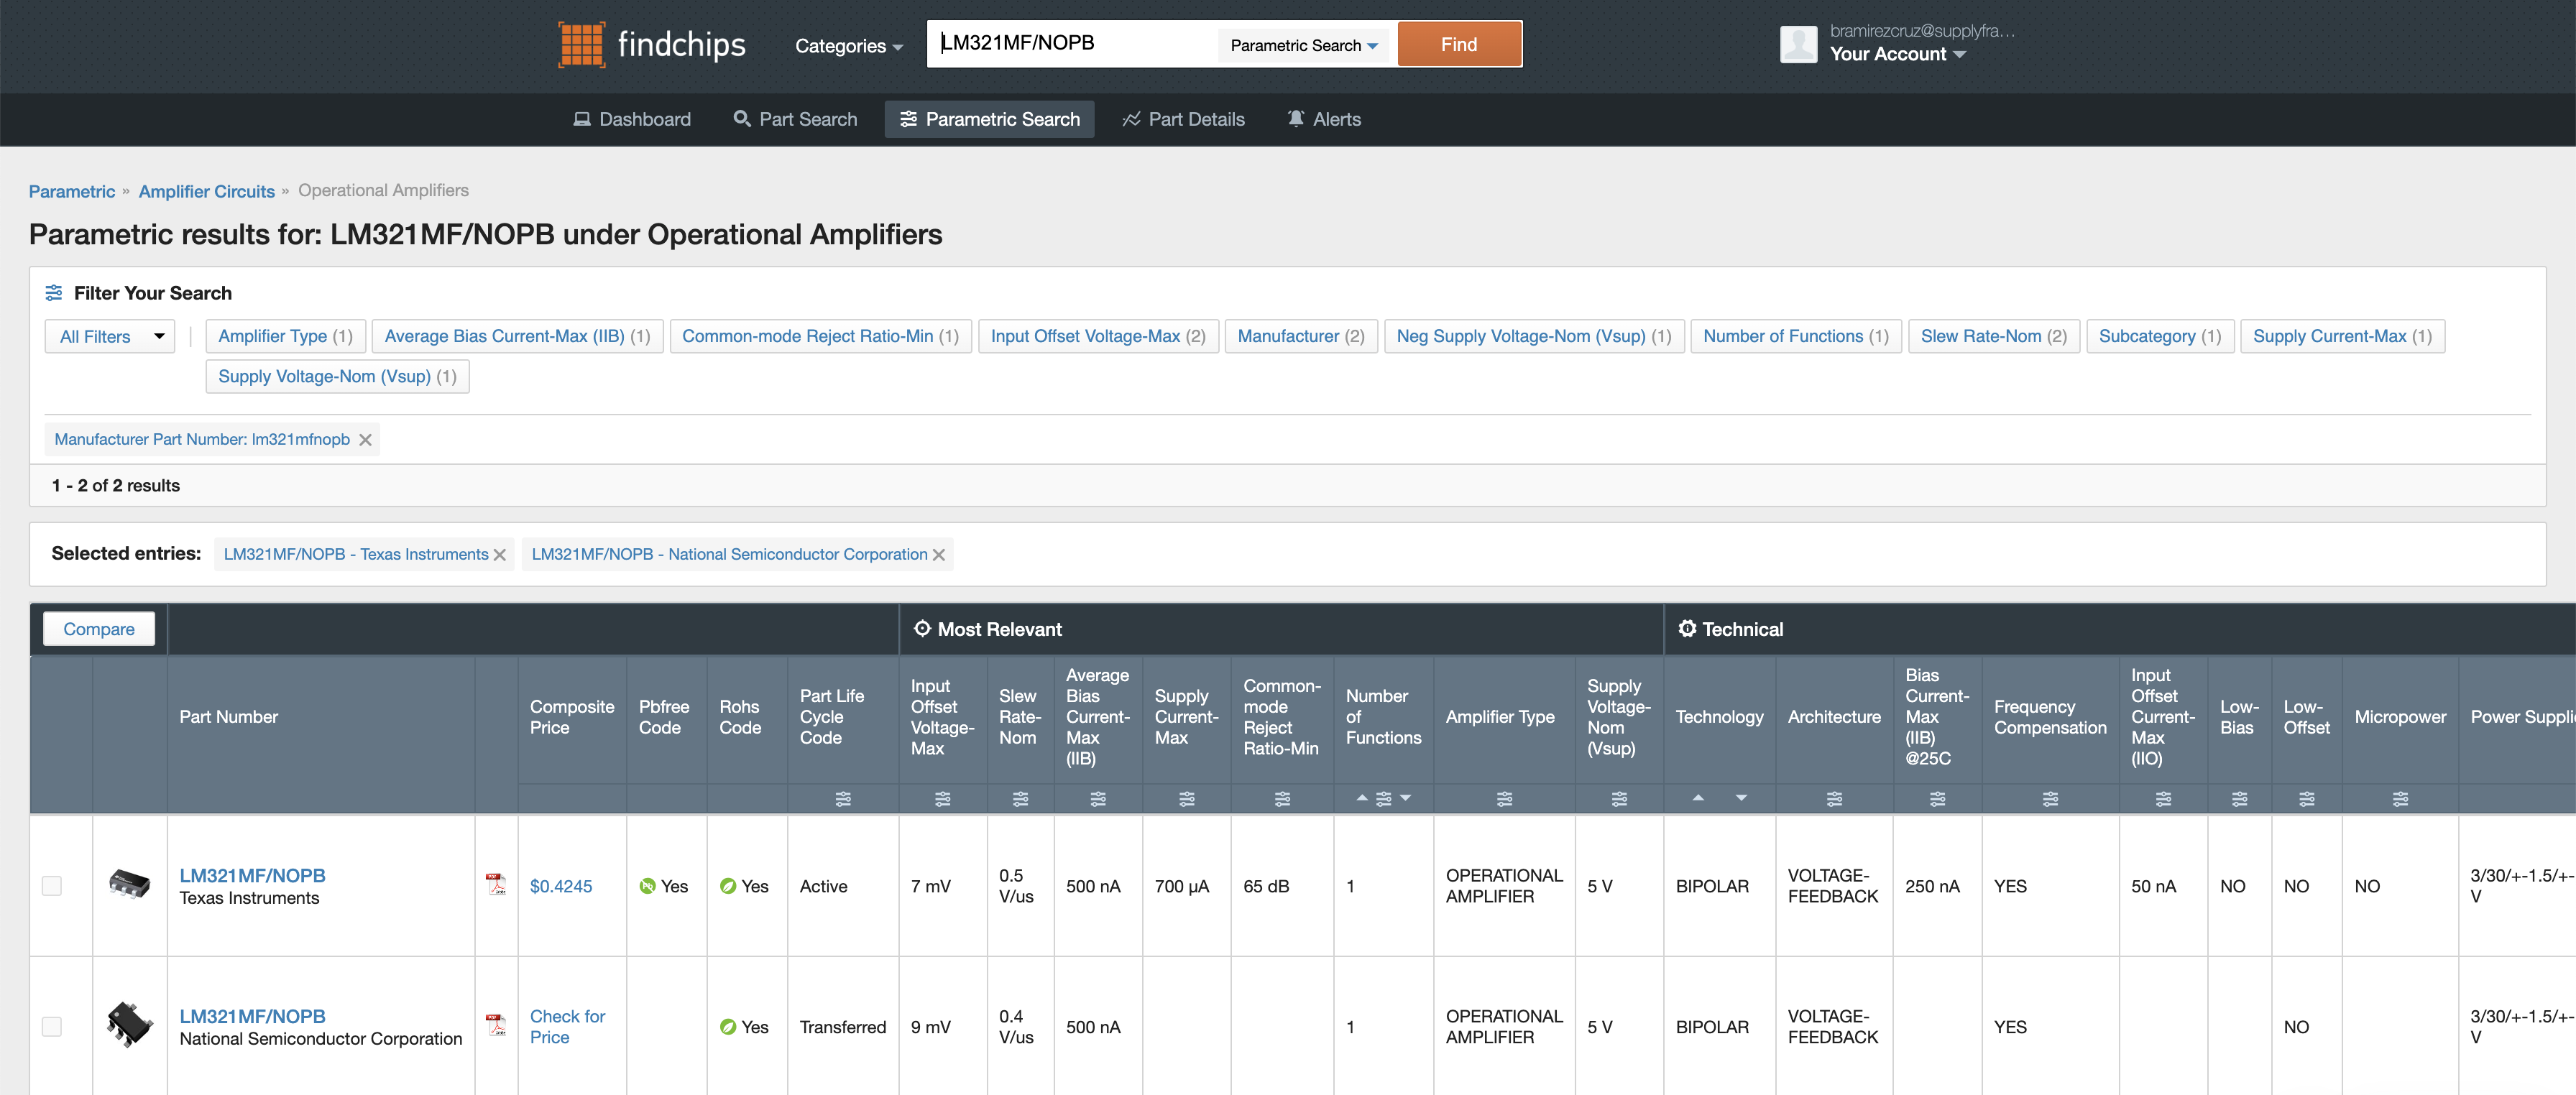Remove Texas Instruments selected entry
Image resolution: width=2576 pixels, height=1095 pixels.
(x=500, y=555)
